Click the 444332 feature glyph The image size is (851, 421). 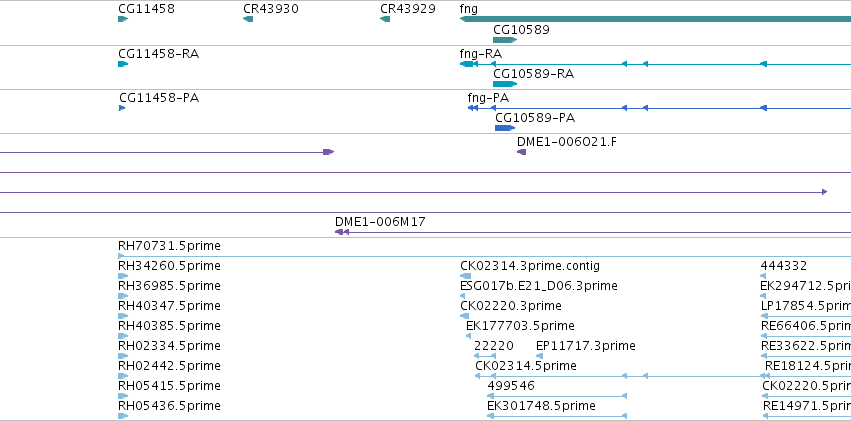[764, 276]
